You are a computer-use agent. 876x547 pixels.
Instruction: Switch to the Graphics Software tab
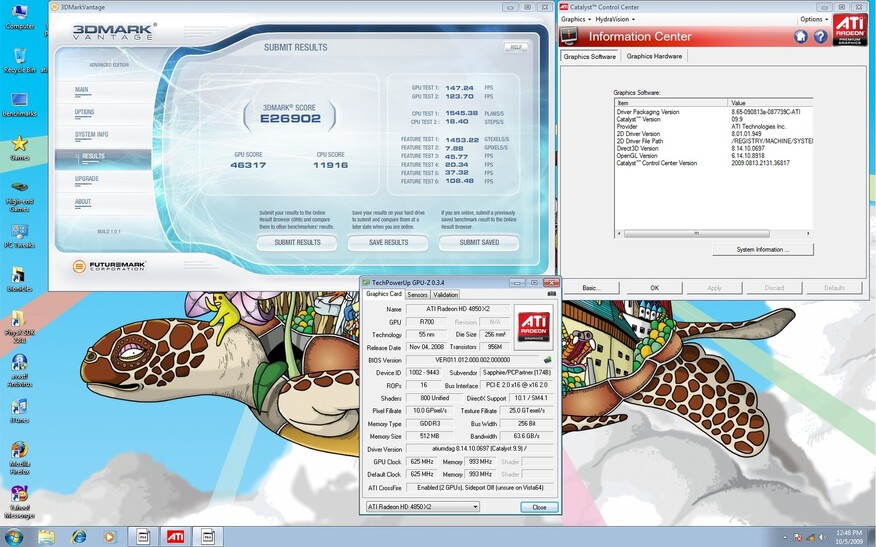(589, 56)
